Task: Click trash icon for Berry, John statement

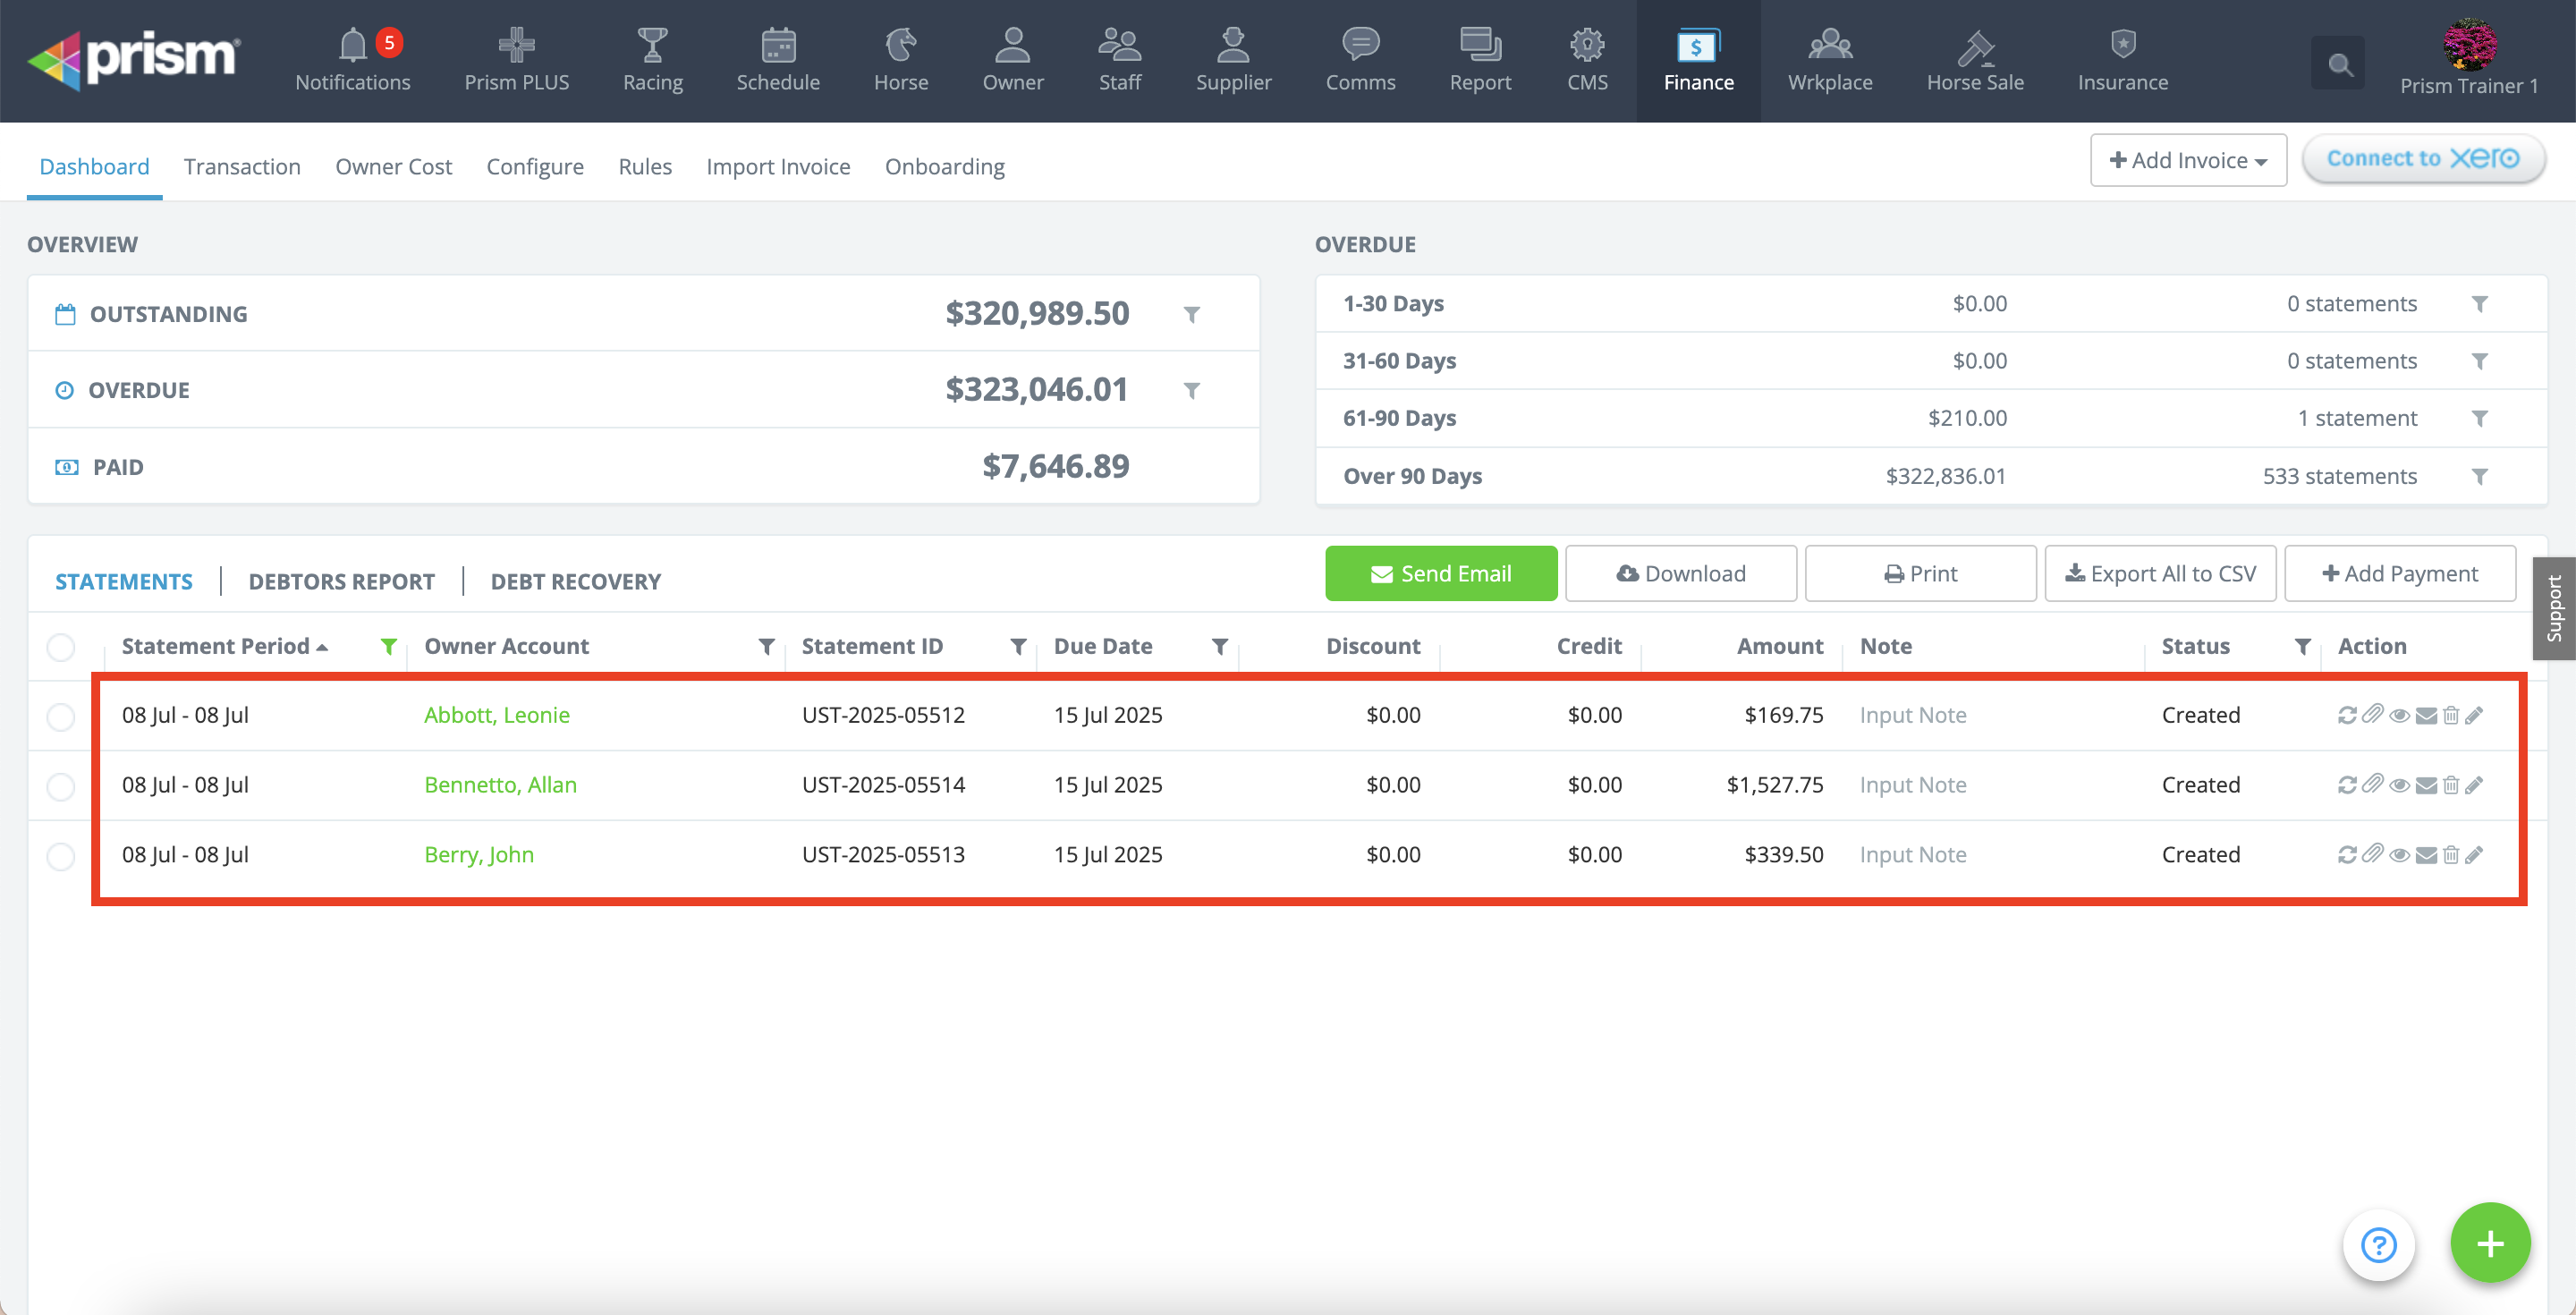Action: [x=2450, y=855]
